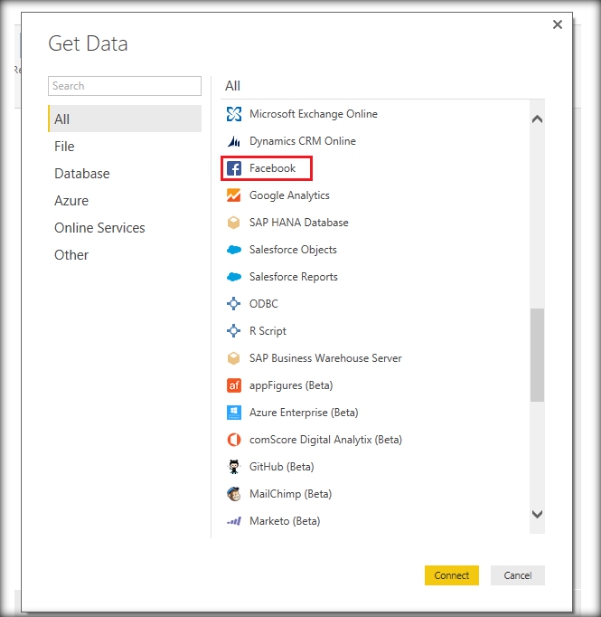Choose the Dynamics CRM Online icon
This screenshot has width=601, height=617.
[234, 141]
